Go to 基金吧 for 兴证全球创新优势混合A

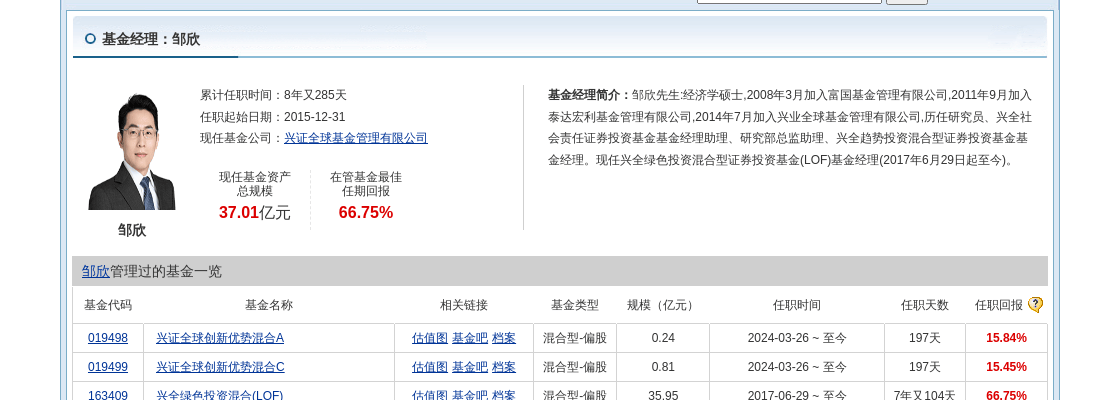tap(470, 338)
